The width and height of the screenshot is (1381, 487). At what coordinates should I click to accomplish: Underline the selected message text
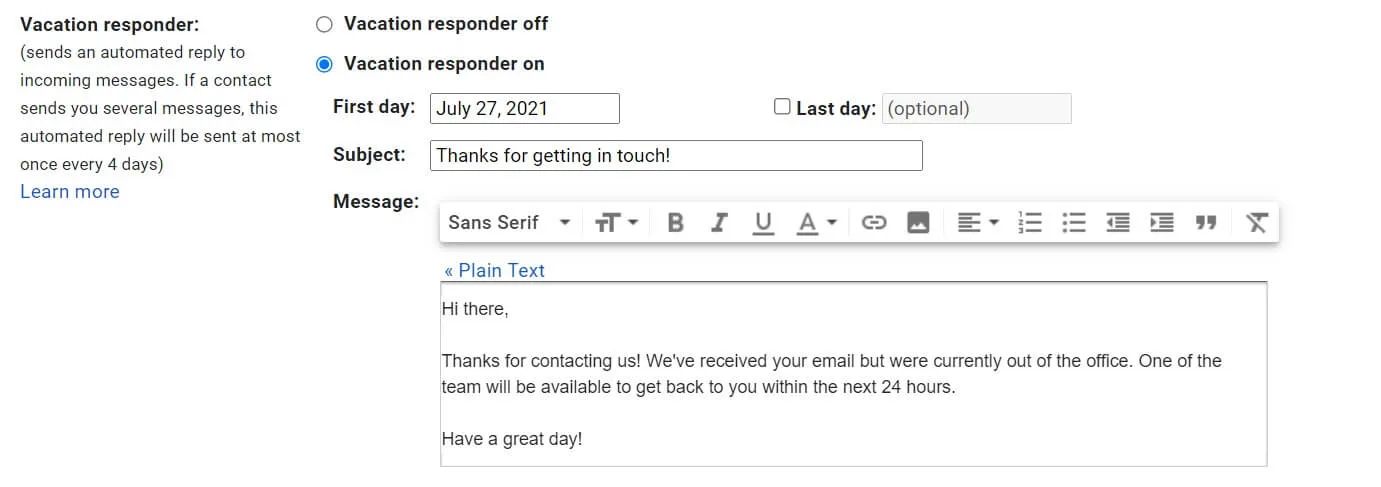coord(763,223)
